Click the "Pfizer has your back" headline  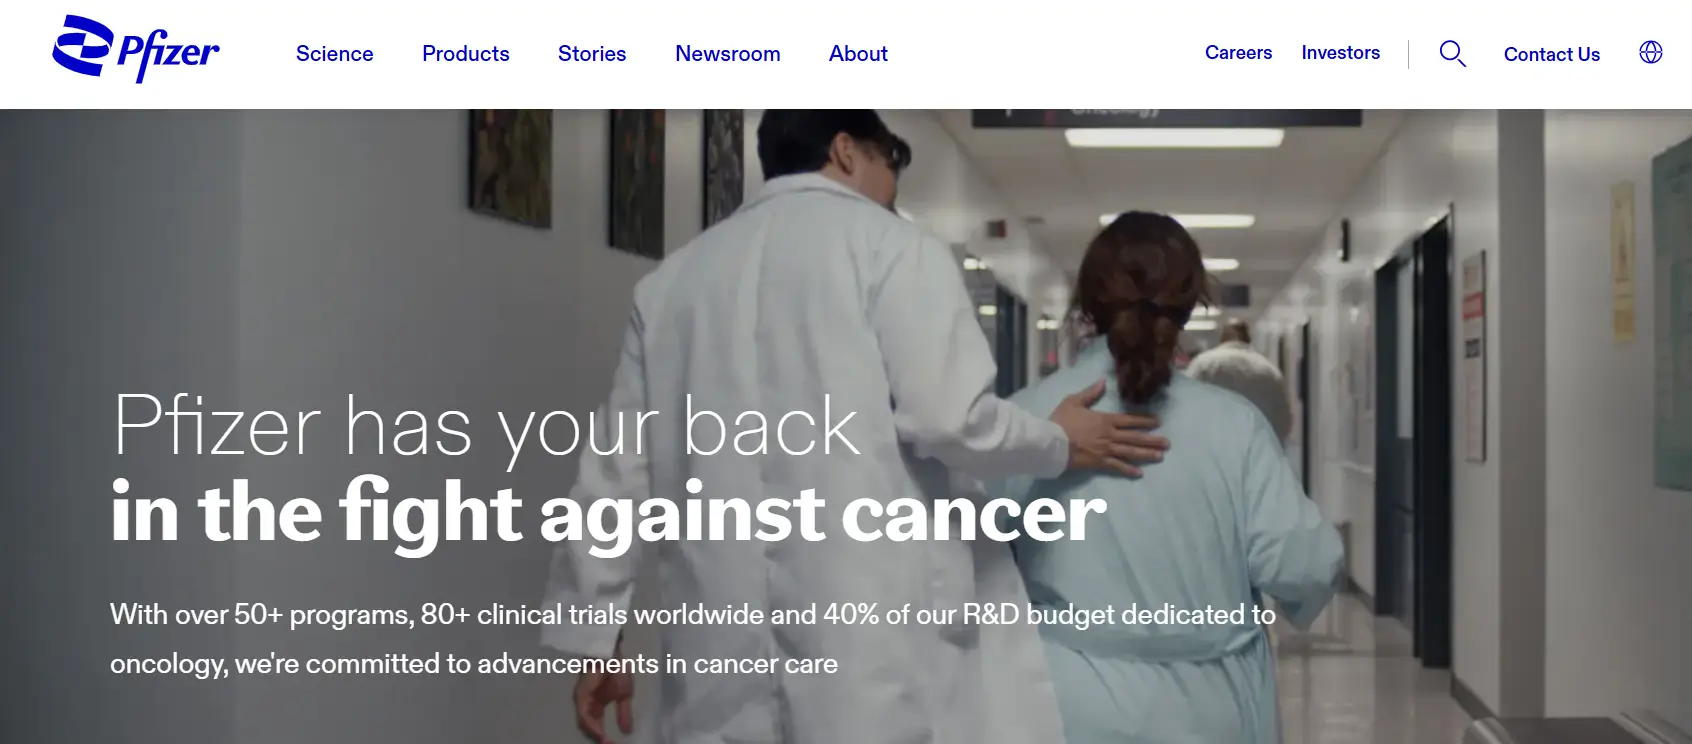pos(487,427)
